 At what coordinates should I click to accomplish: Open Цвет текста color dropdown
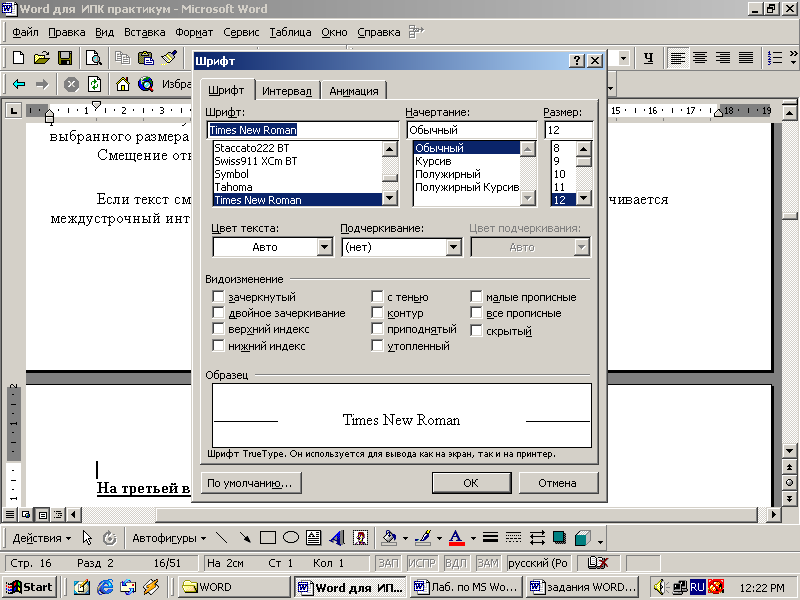click(324, 247)
